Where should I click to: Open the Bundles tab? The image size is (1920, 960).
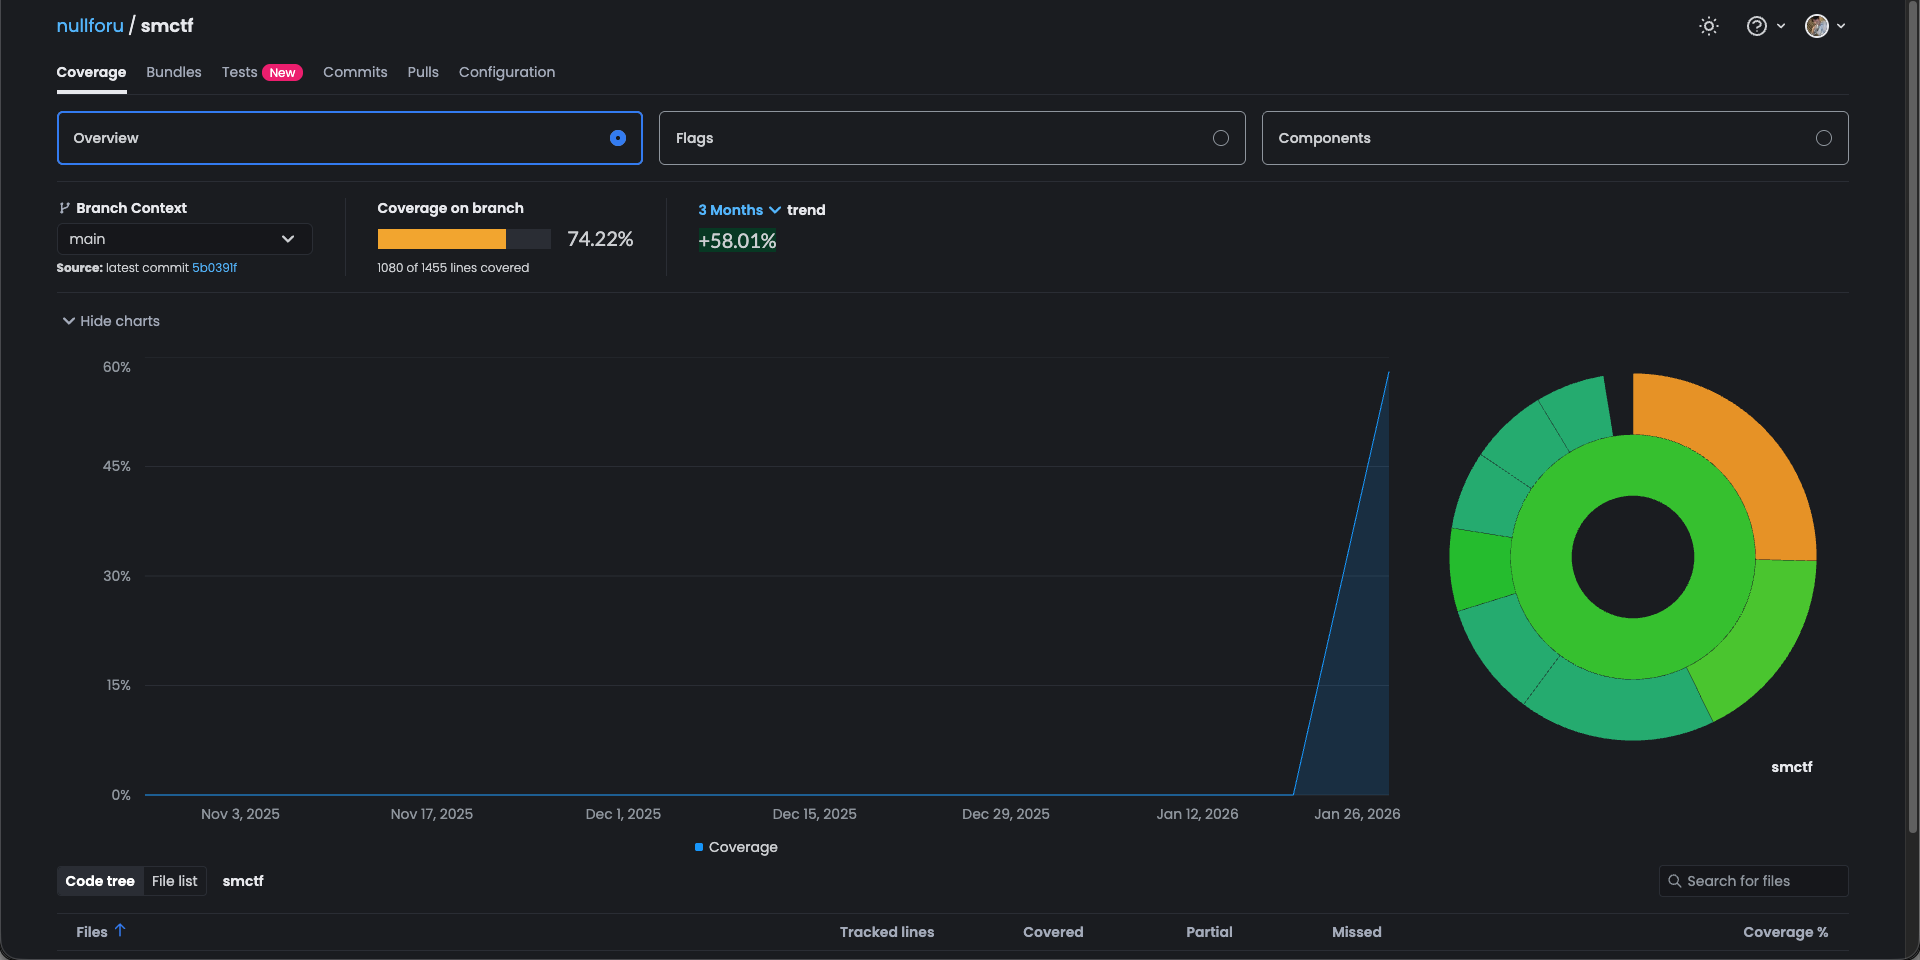(x=174, y=72)
